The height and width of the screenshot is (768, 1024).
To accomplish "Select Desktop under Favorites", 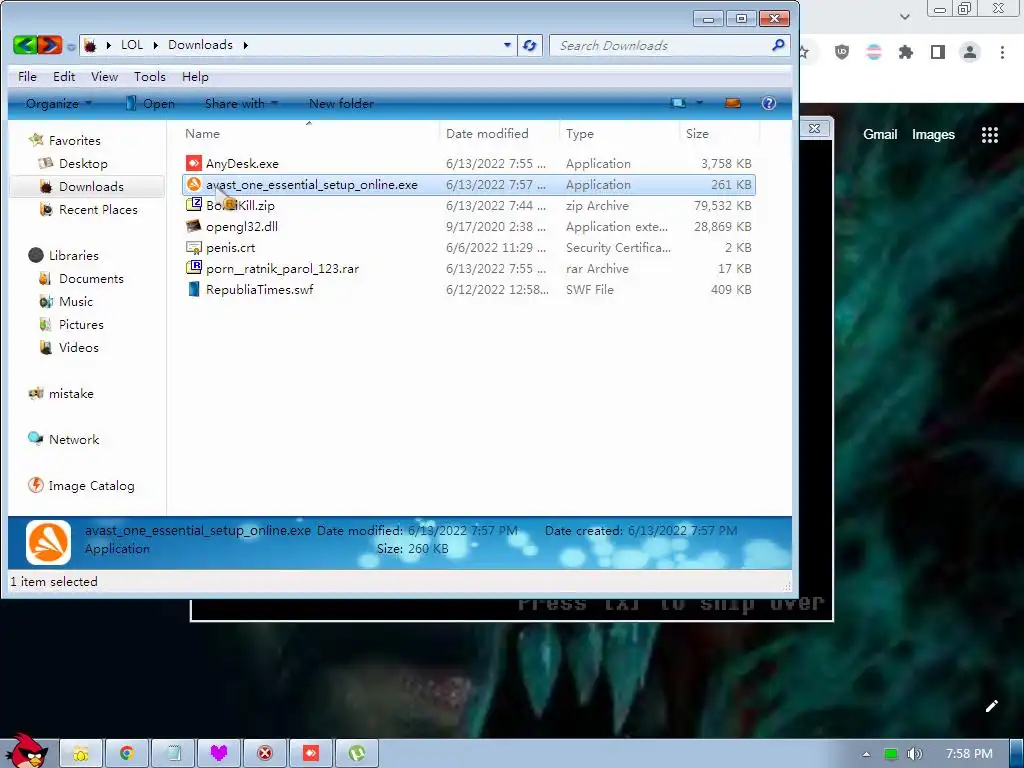I will click(83, 163).
